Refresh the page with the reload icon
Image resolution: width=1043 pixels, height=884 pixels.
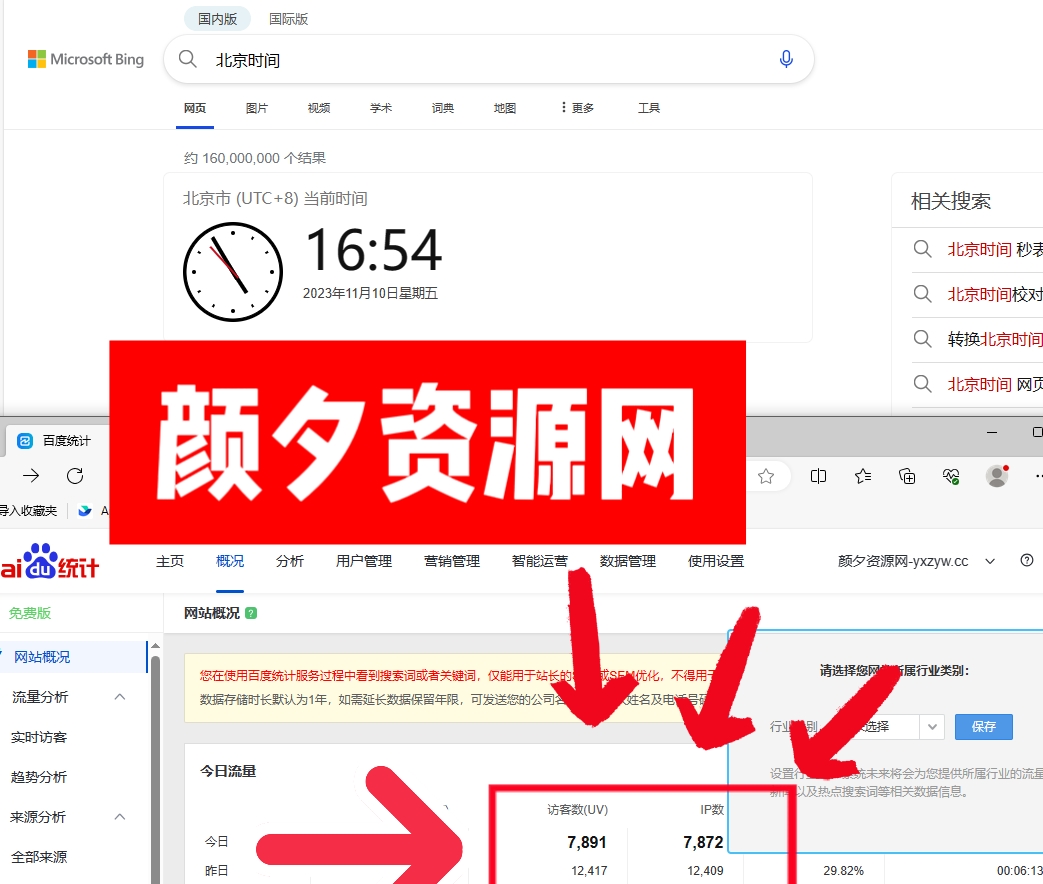coord(75,476)
